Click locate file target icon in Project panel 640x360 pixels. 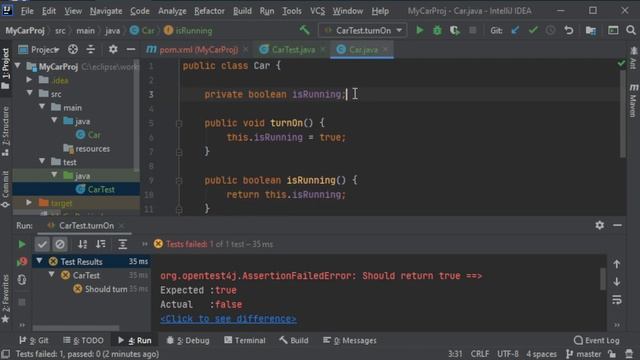(x=73, y=49)
